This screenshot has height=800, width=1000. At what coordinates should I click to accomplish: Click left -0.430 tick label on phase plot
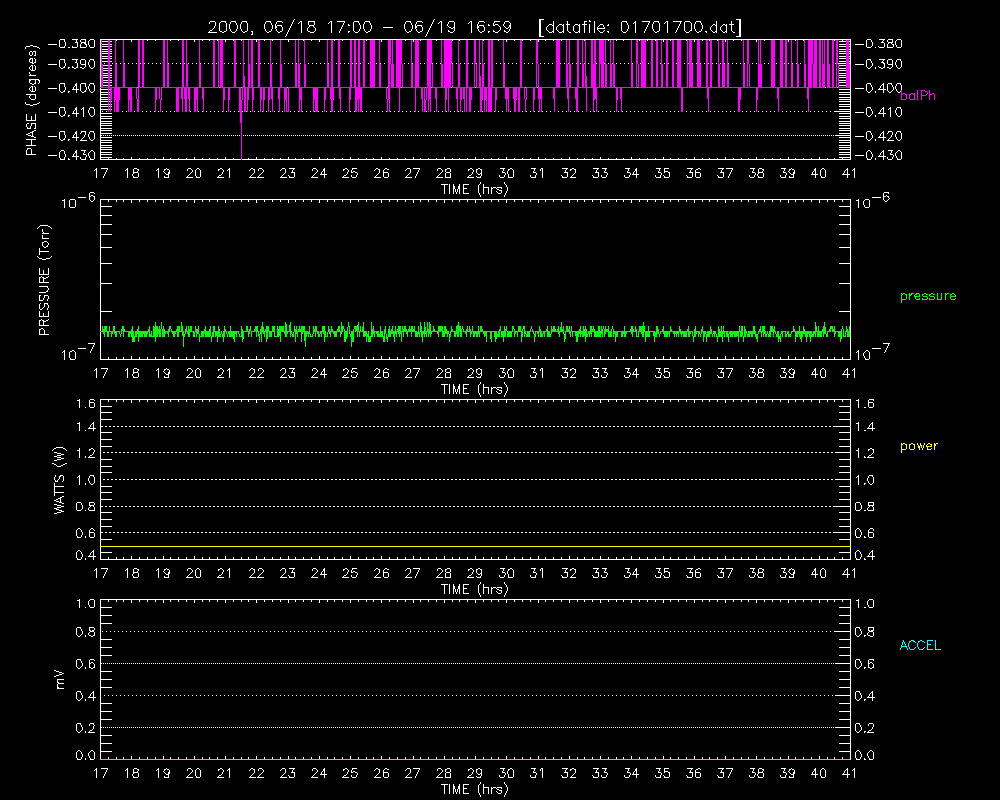click(x=72, y=155)
